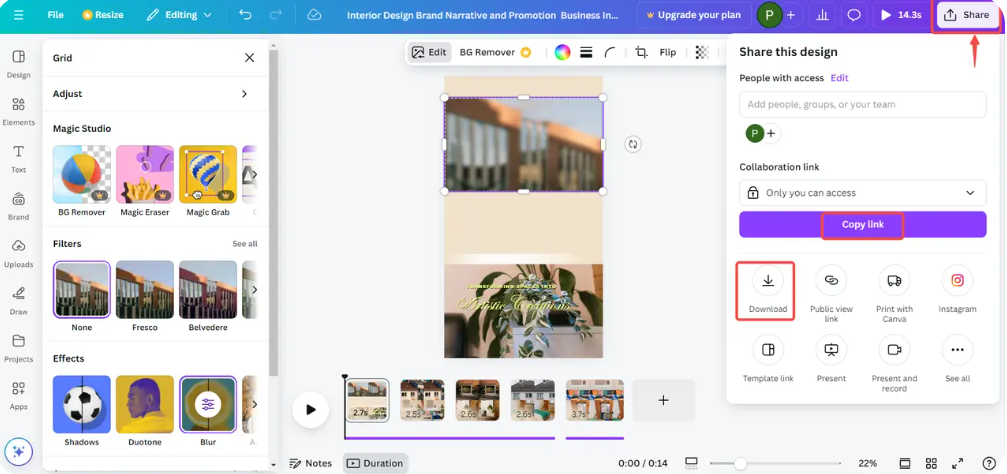Open the Editing mode dropdown

(179, 15)
